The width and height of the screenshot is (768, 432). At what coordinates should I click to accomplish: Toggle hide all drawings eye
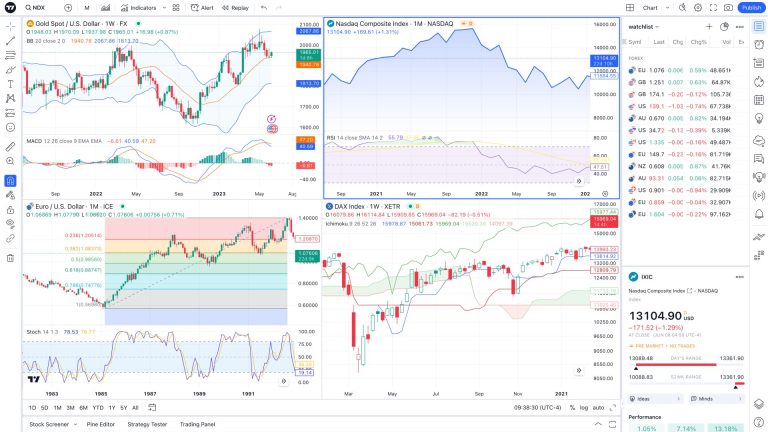coord(10,224)
